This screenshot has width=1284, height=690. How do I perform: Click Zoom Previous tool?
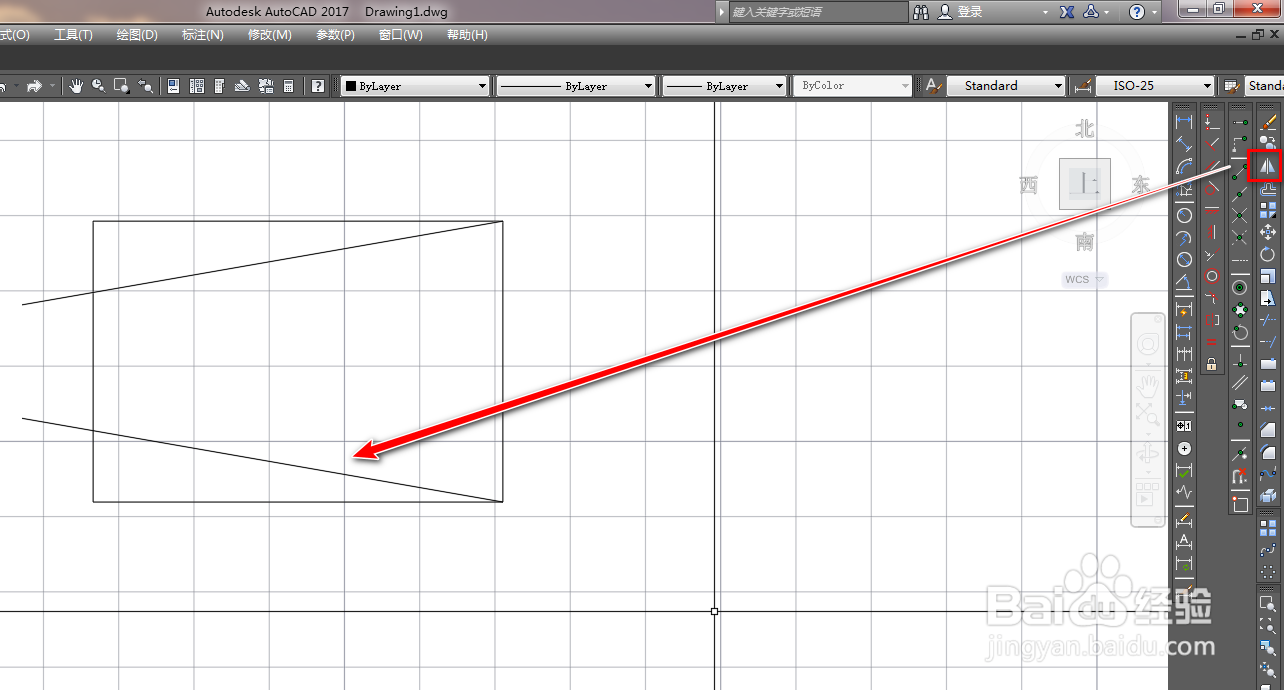point(145,86)
